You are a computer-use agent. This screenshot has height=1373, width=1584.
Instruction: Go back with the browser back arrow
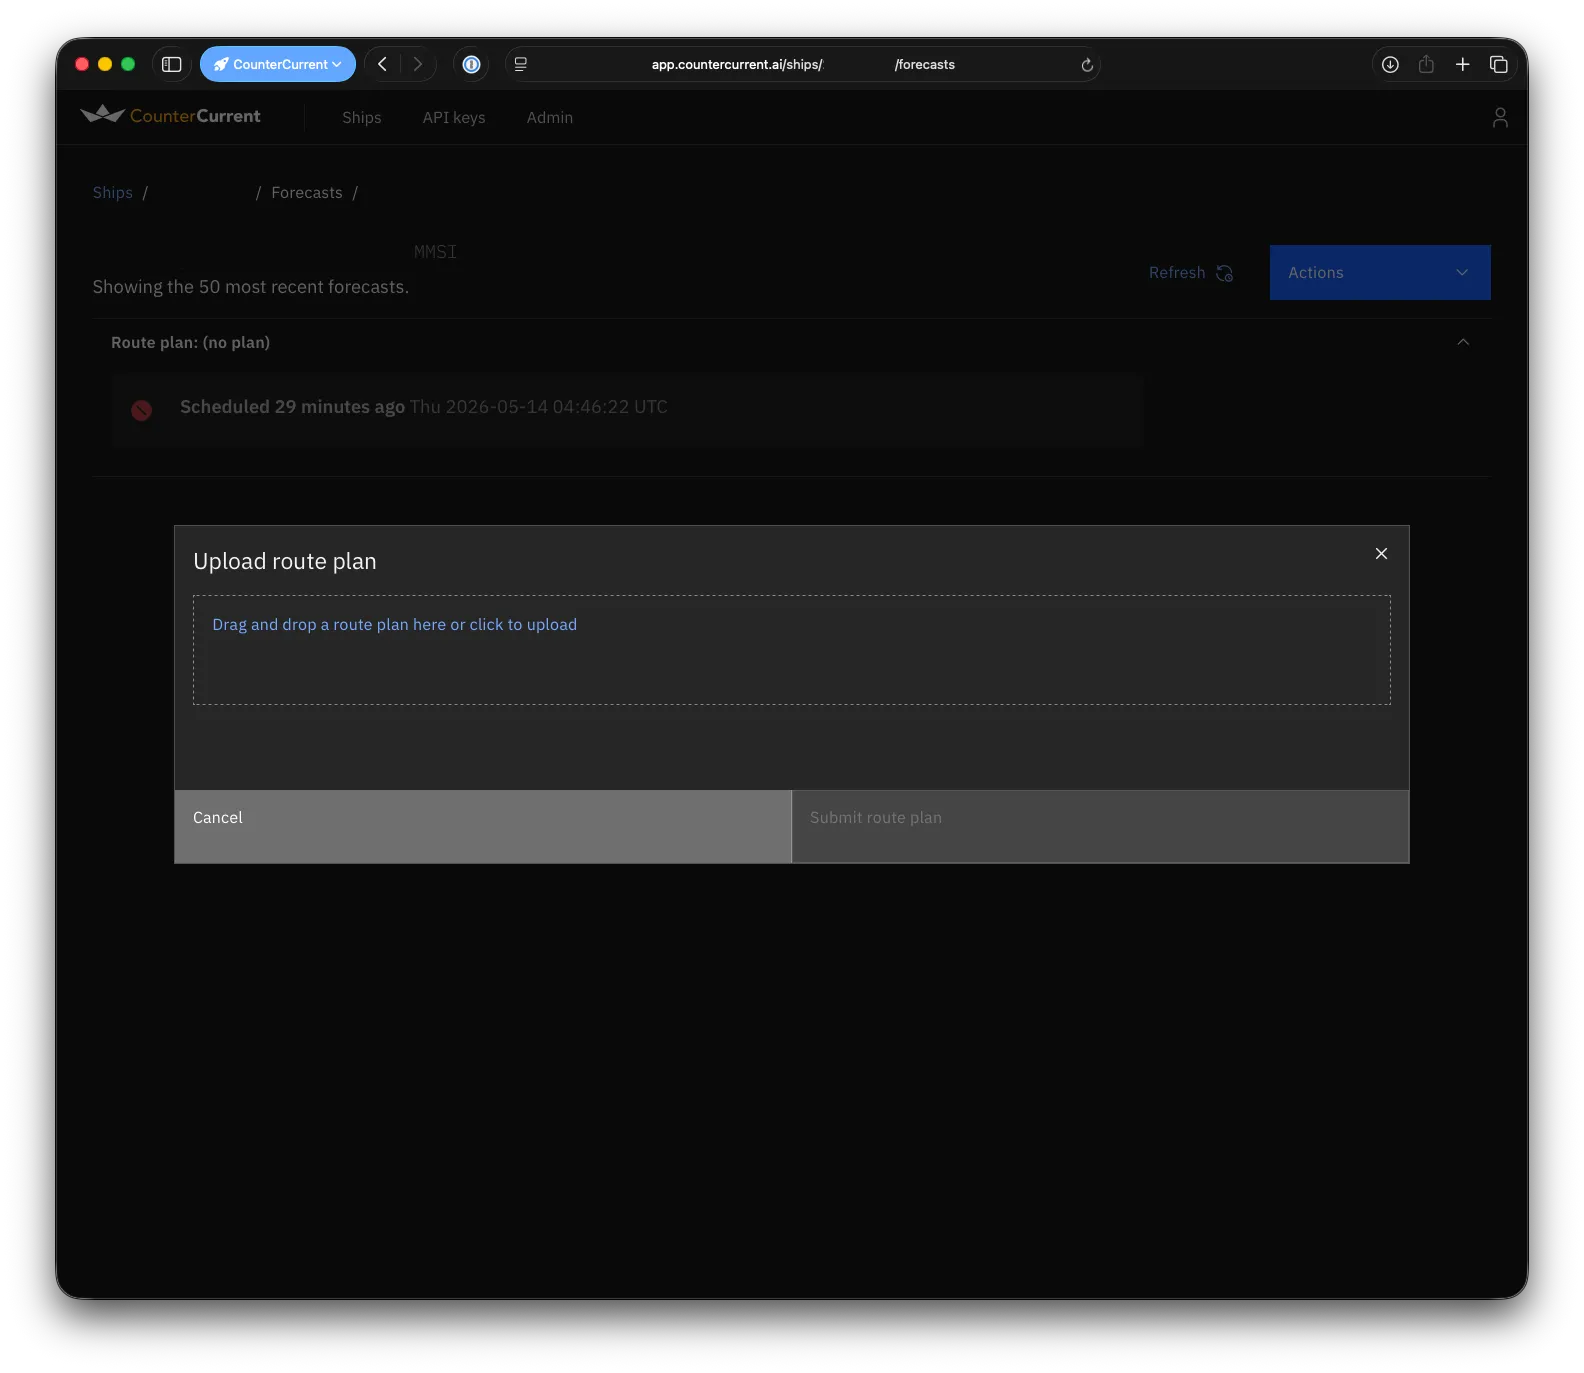tap(382, 64)
